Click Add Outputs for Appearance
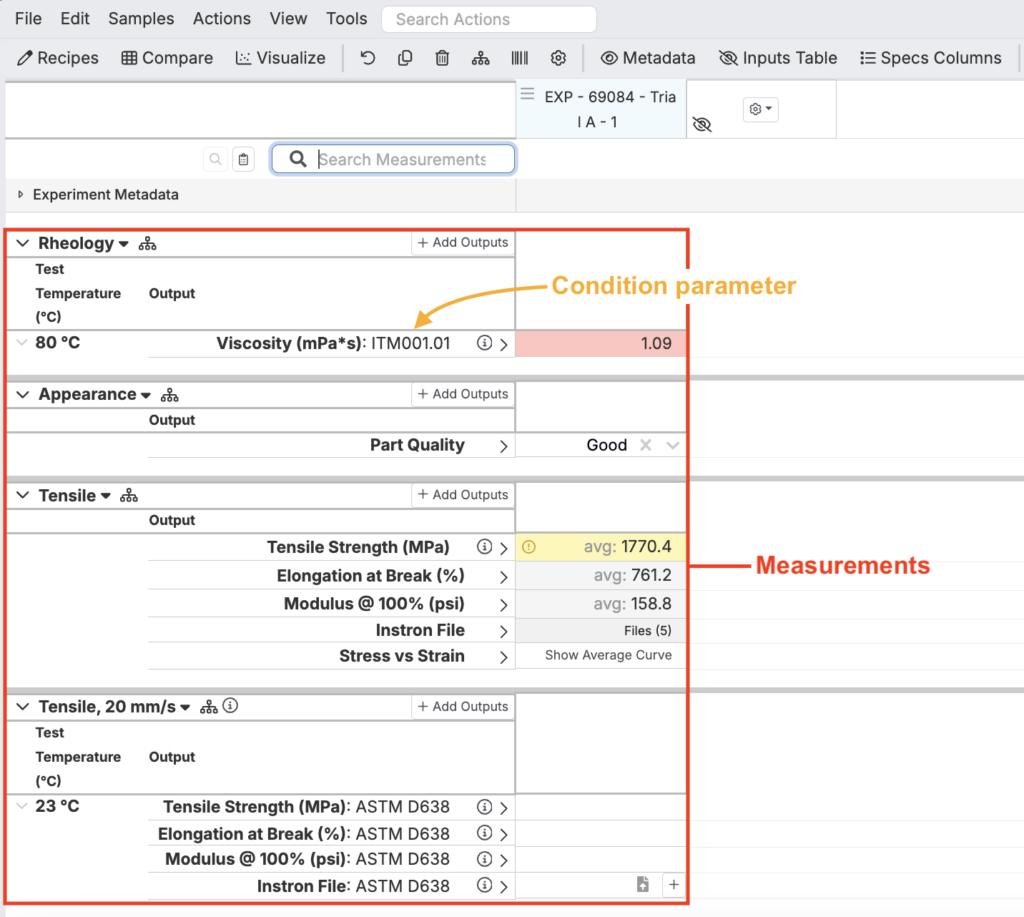 [x=463, y=394]
